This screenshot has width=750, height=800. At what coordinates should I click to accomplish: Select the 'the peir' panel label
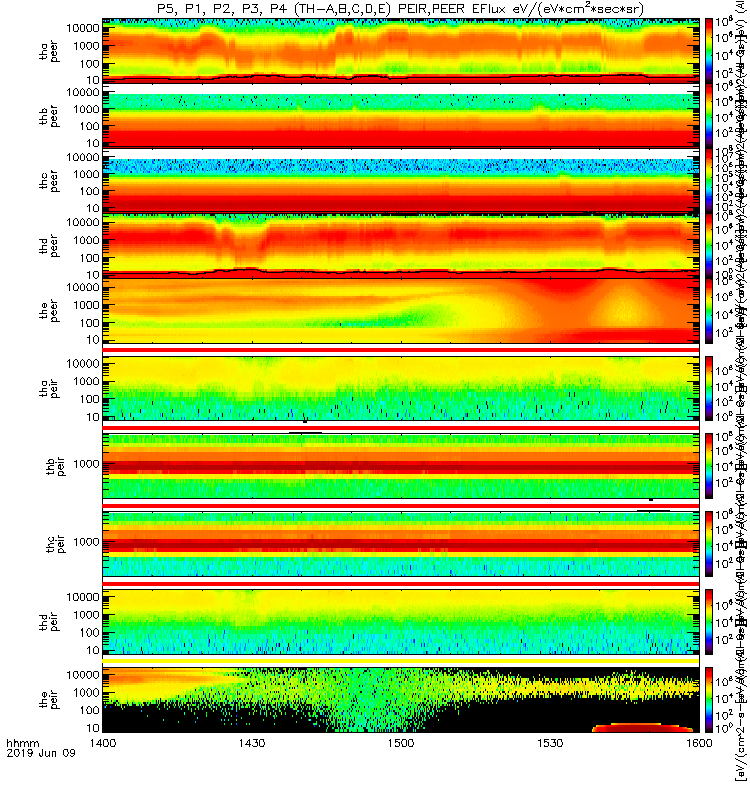[x=49, y=699]
